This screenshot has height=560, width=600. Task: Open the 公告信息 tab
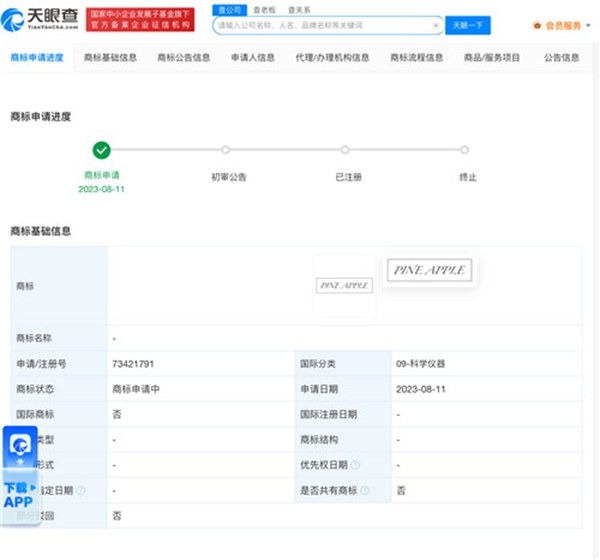click(562, 58)
